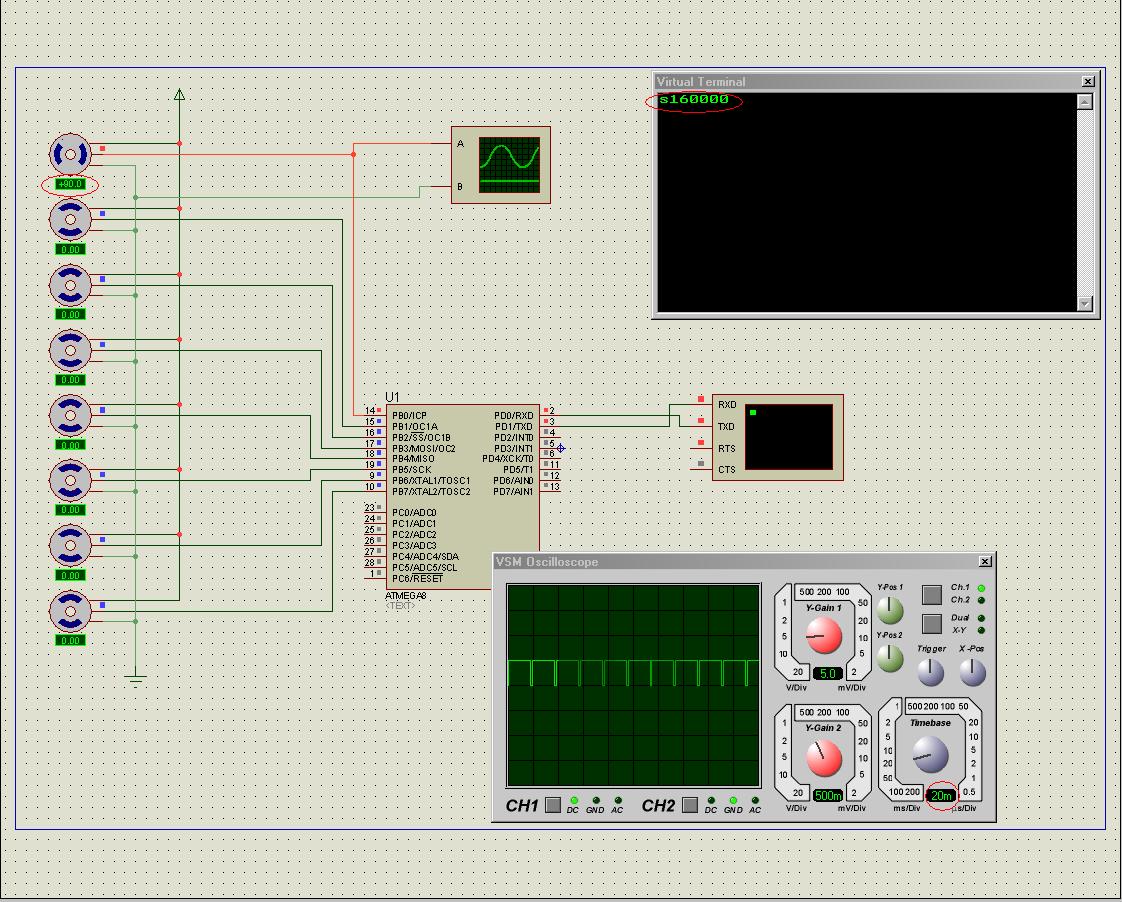Click the oscilloscope component on schematic
This screenshot has height=902, width=1122.
click(508, 164)
